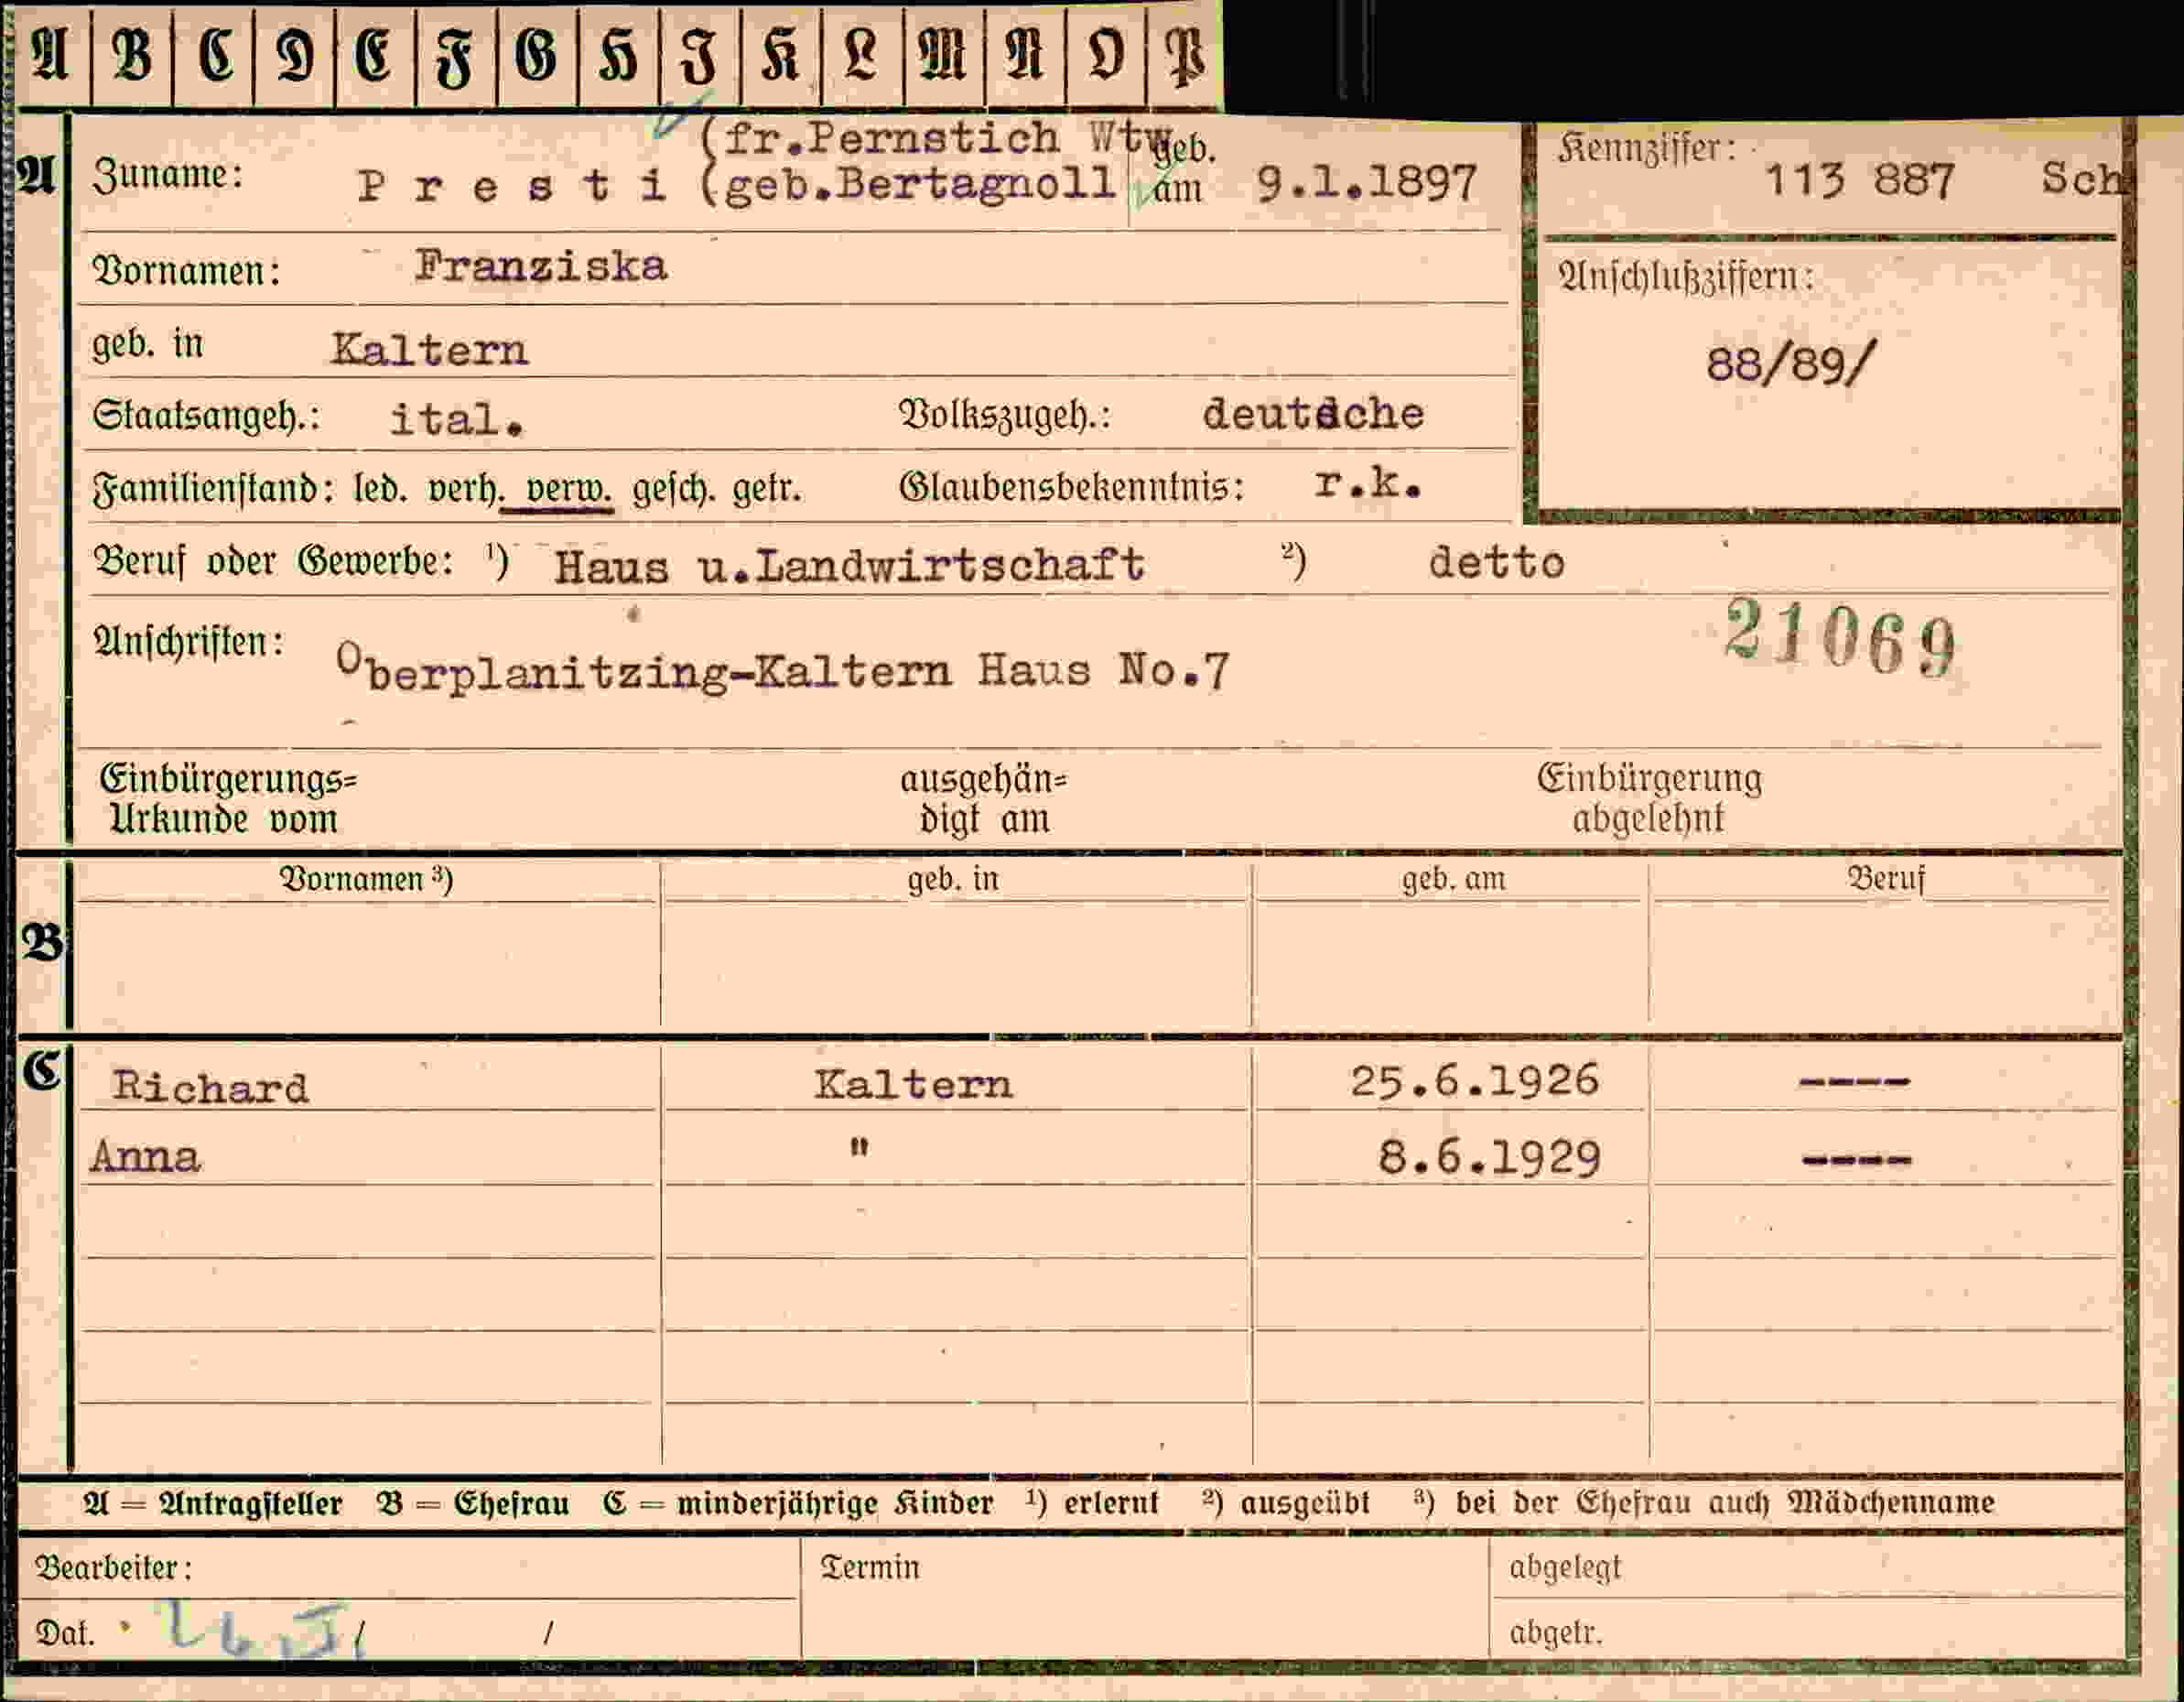The width and height of the screenshot is (2184, 1702).
Task: Click the 'Vornamen' column header
Action: (x=367, y=879)
